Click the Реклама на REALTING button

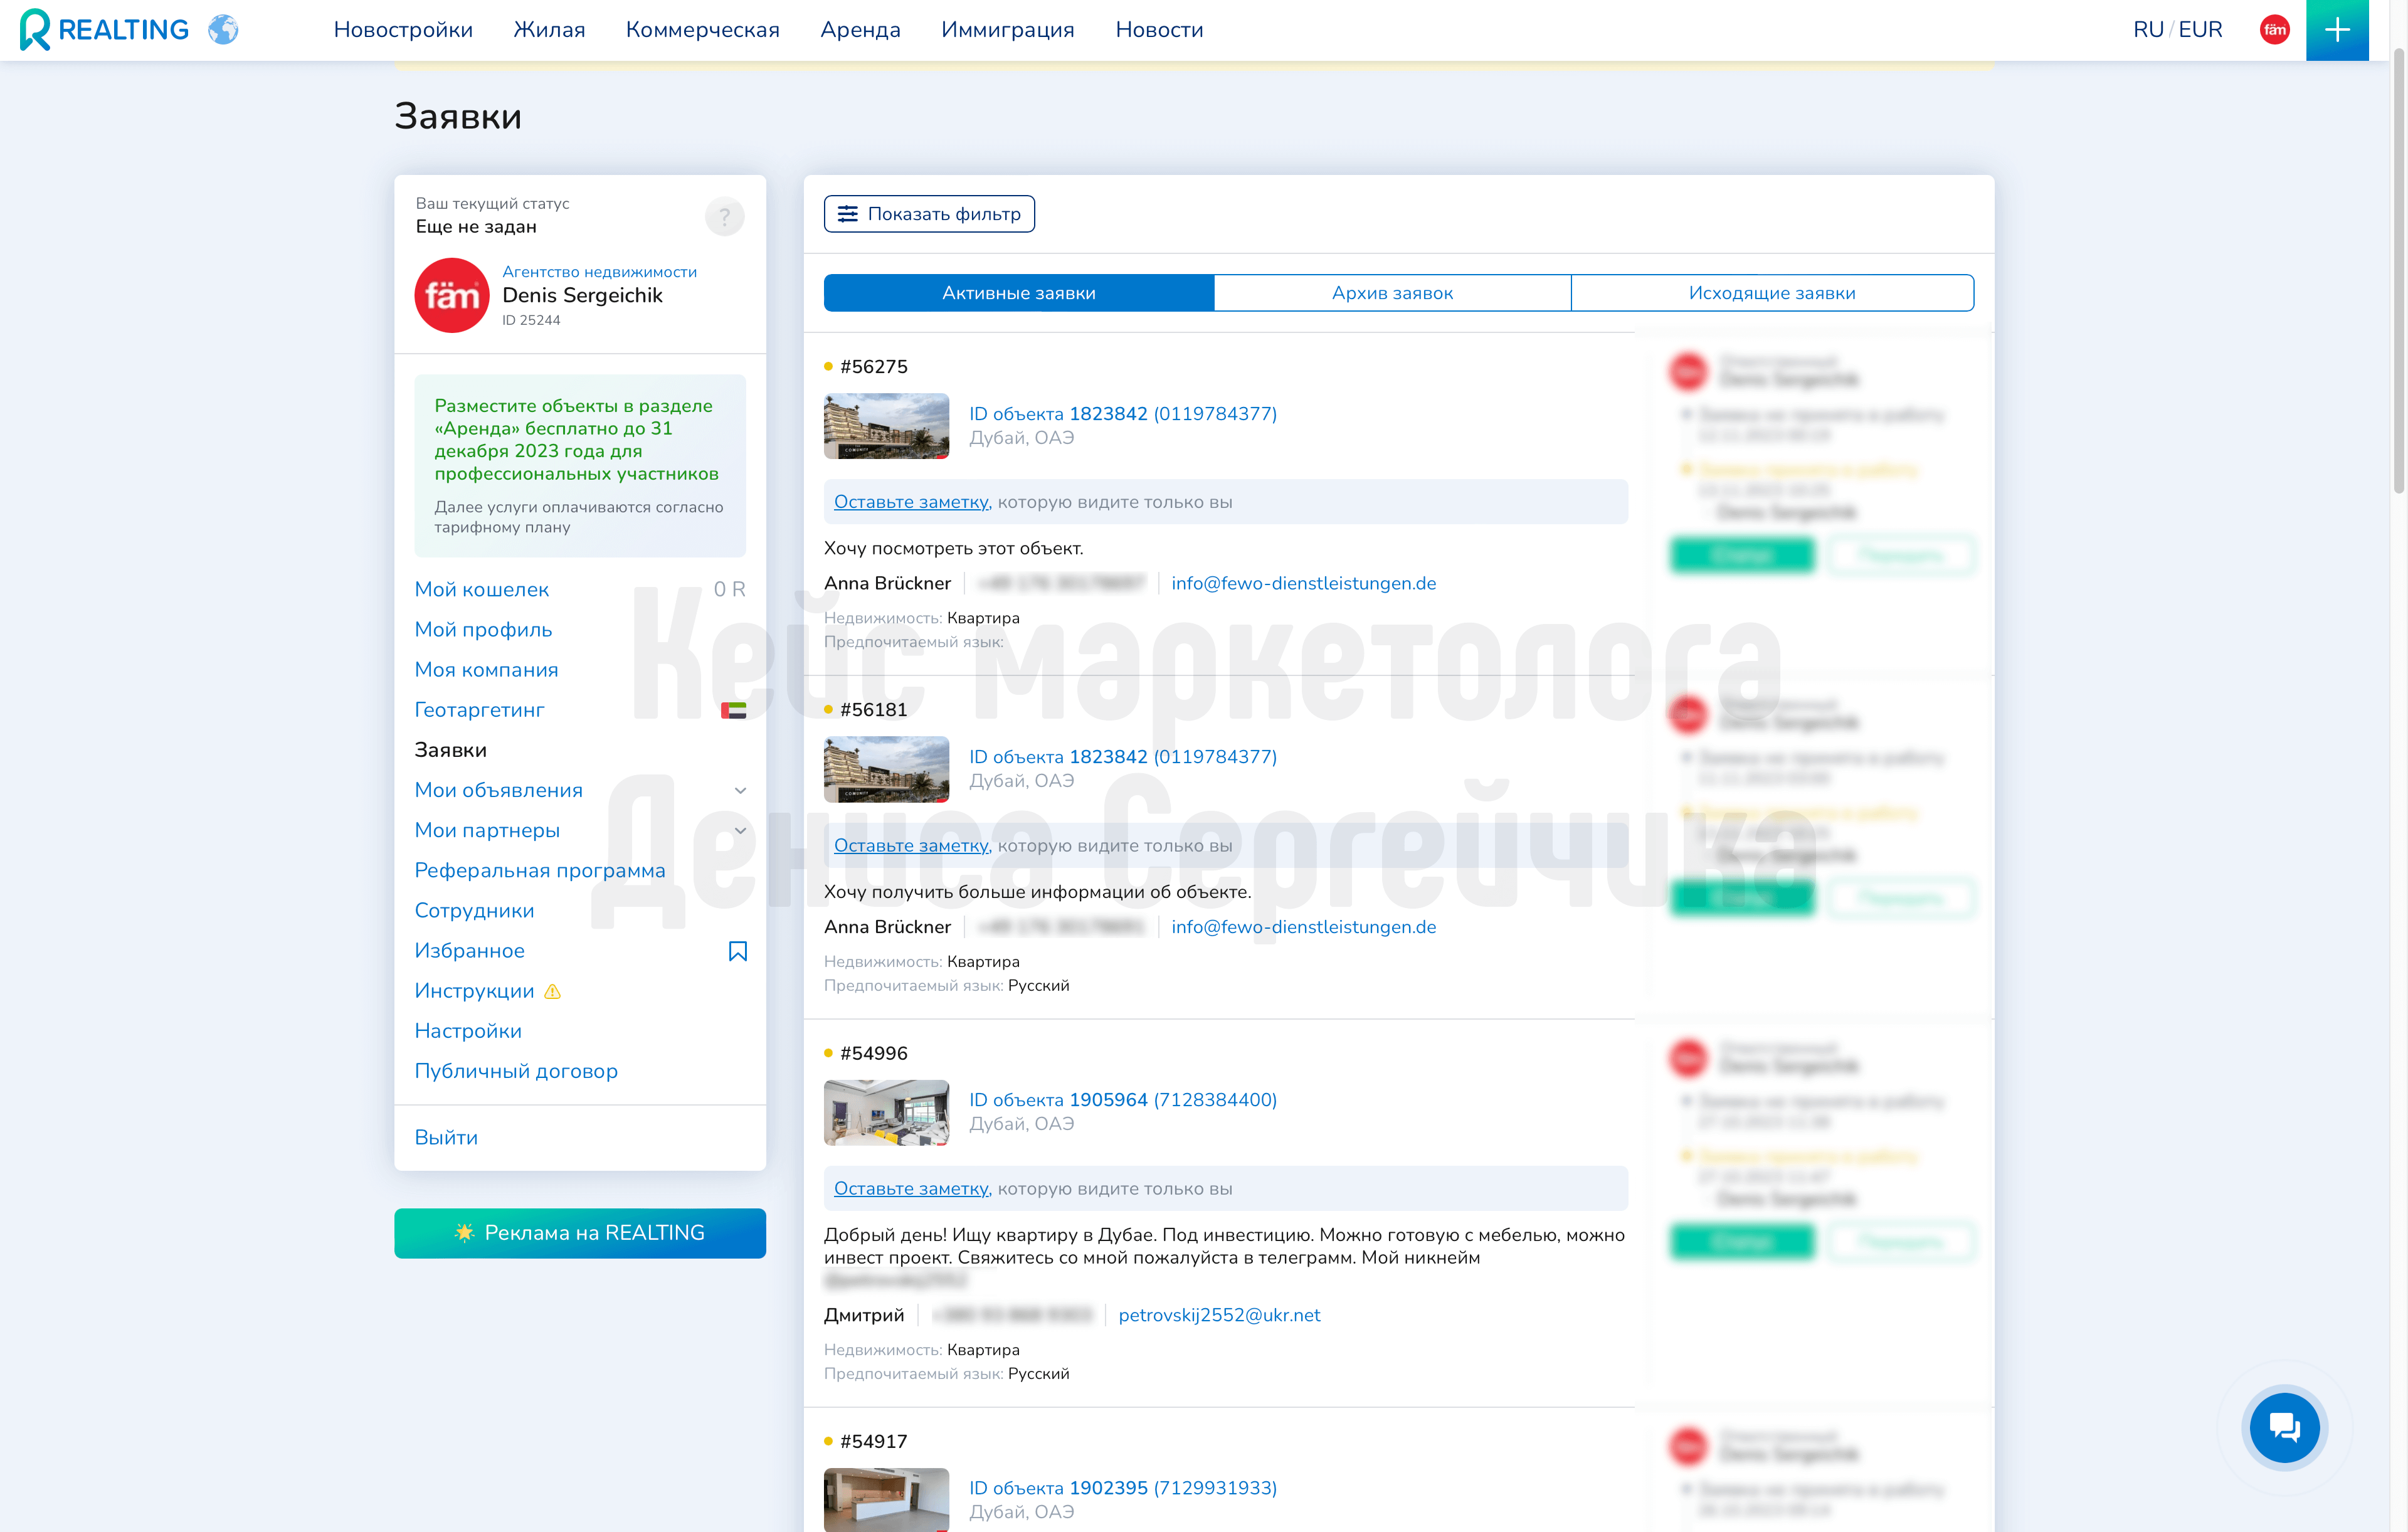point(580,1233)
